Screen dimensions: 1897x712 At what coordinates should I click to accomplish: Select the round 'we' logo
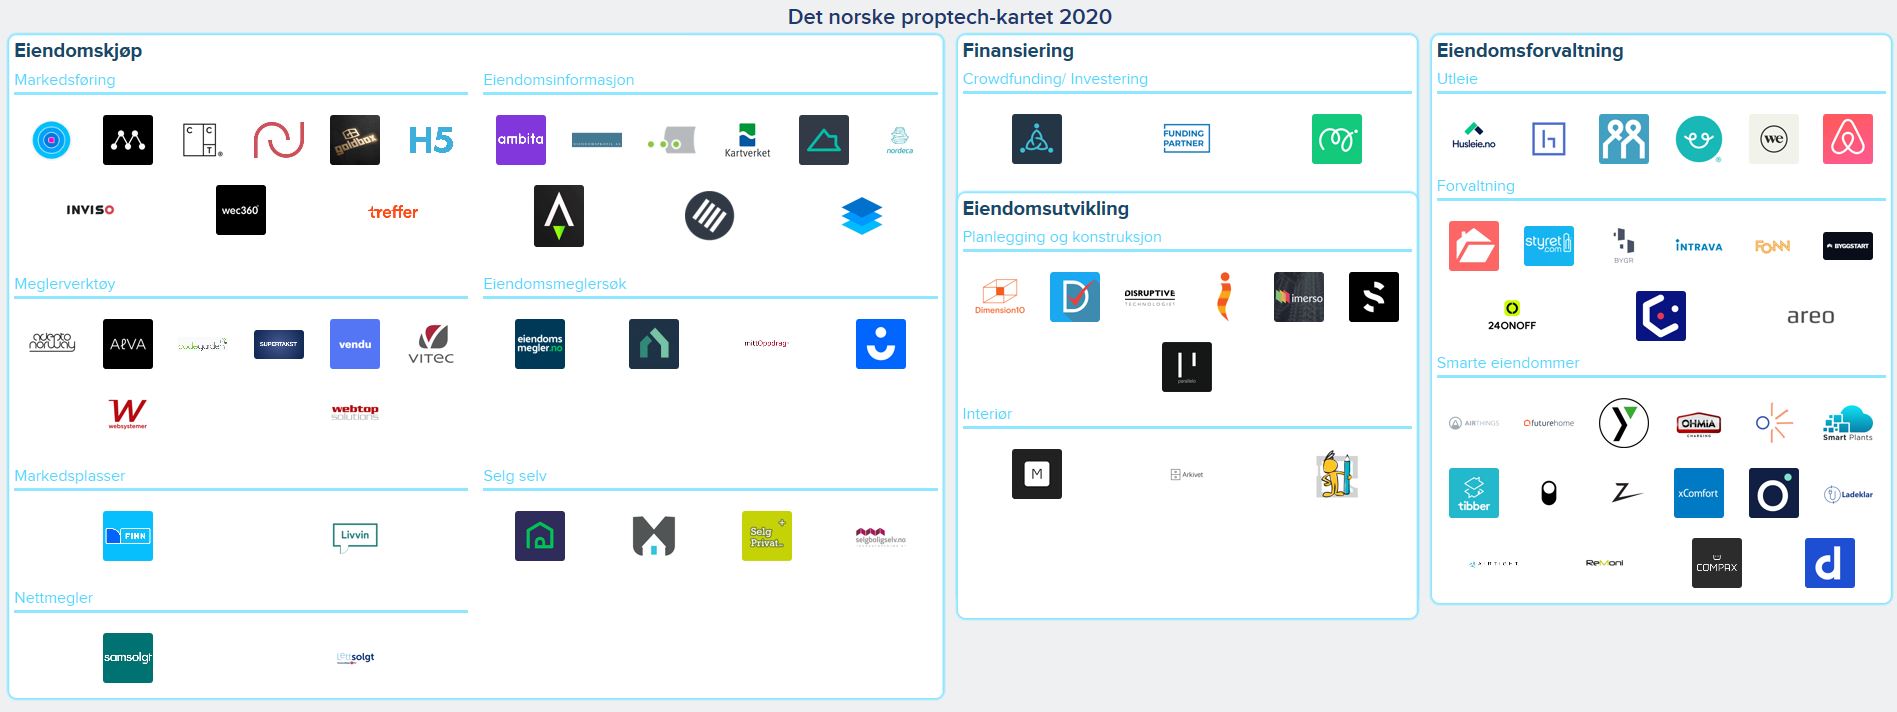coord(1774,139)
